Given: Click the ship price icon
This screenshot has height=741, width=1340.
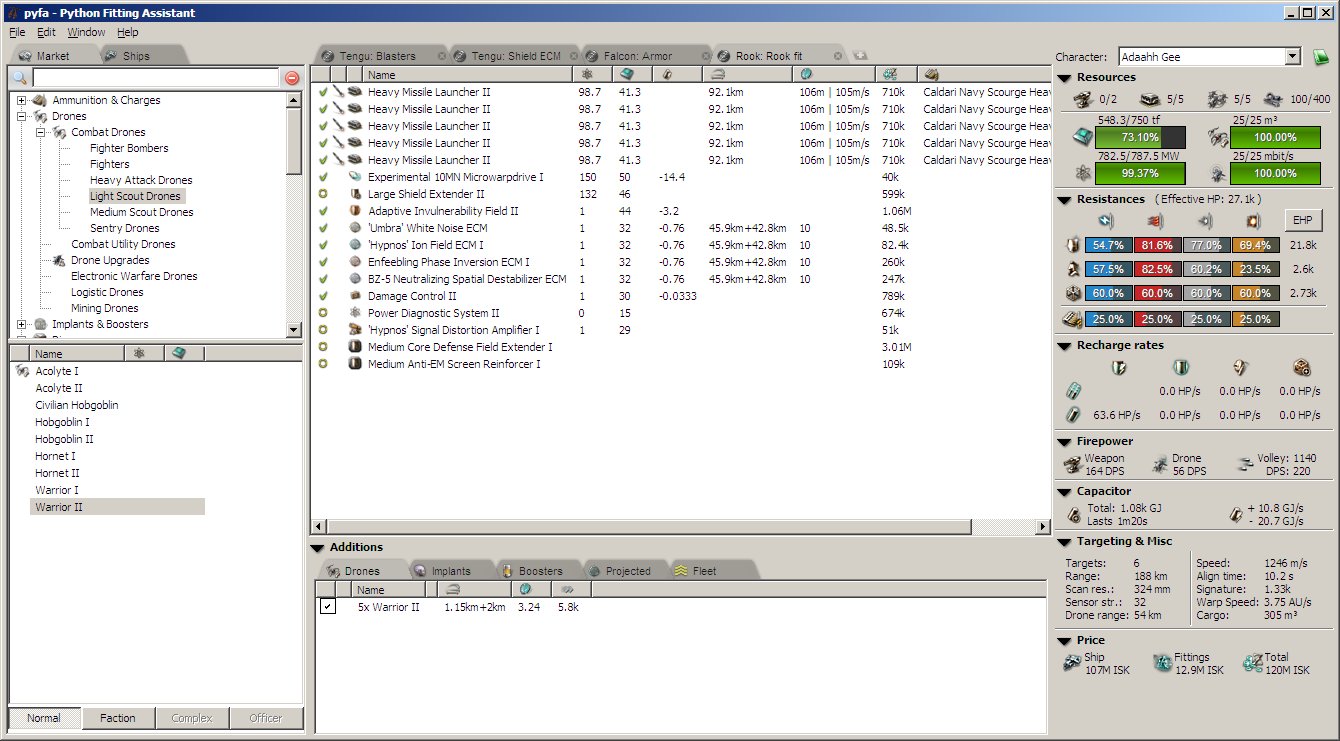Looking at the screenshot, I should coord(1072,663).
